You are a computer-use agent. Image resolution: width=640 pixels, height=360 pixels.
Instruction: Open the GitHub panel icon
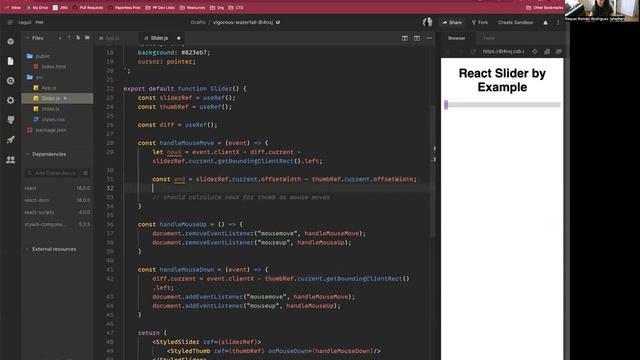[x=11, y=120]
